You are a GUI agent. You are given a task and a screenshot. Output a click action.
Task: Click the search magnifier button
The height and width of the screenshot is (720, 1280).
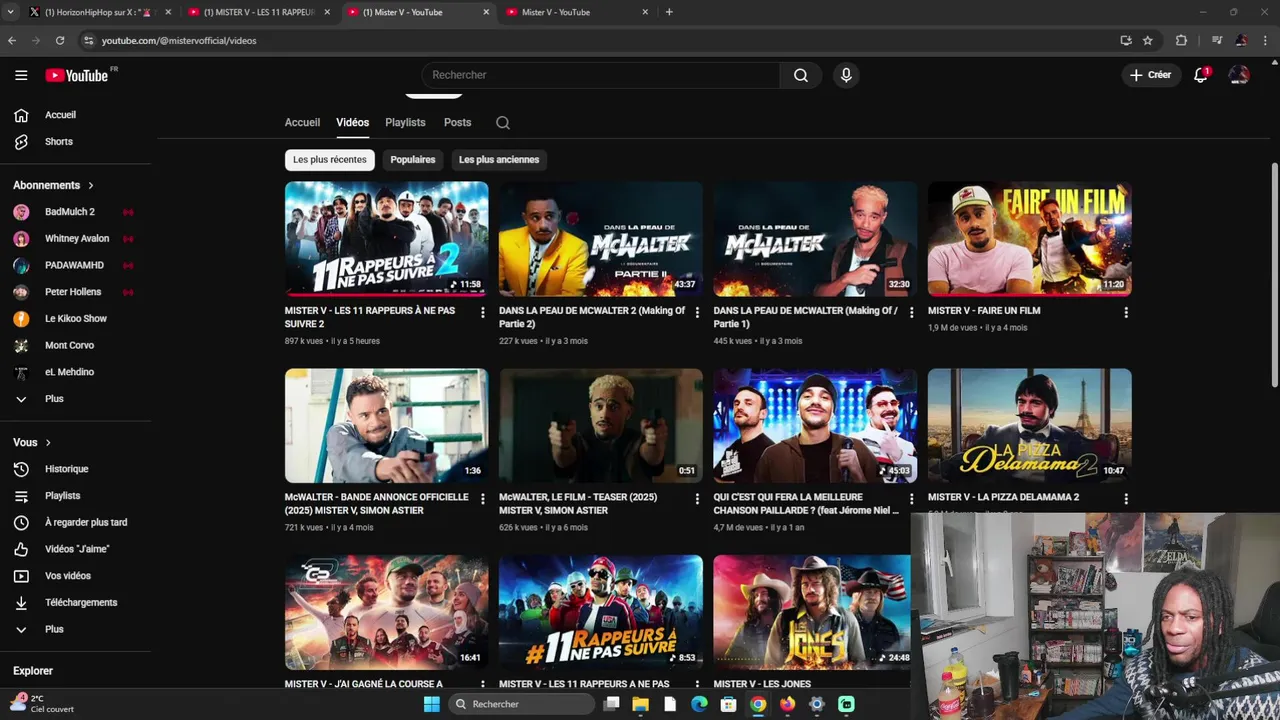point(801,75)
